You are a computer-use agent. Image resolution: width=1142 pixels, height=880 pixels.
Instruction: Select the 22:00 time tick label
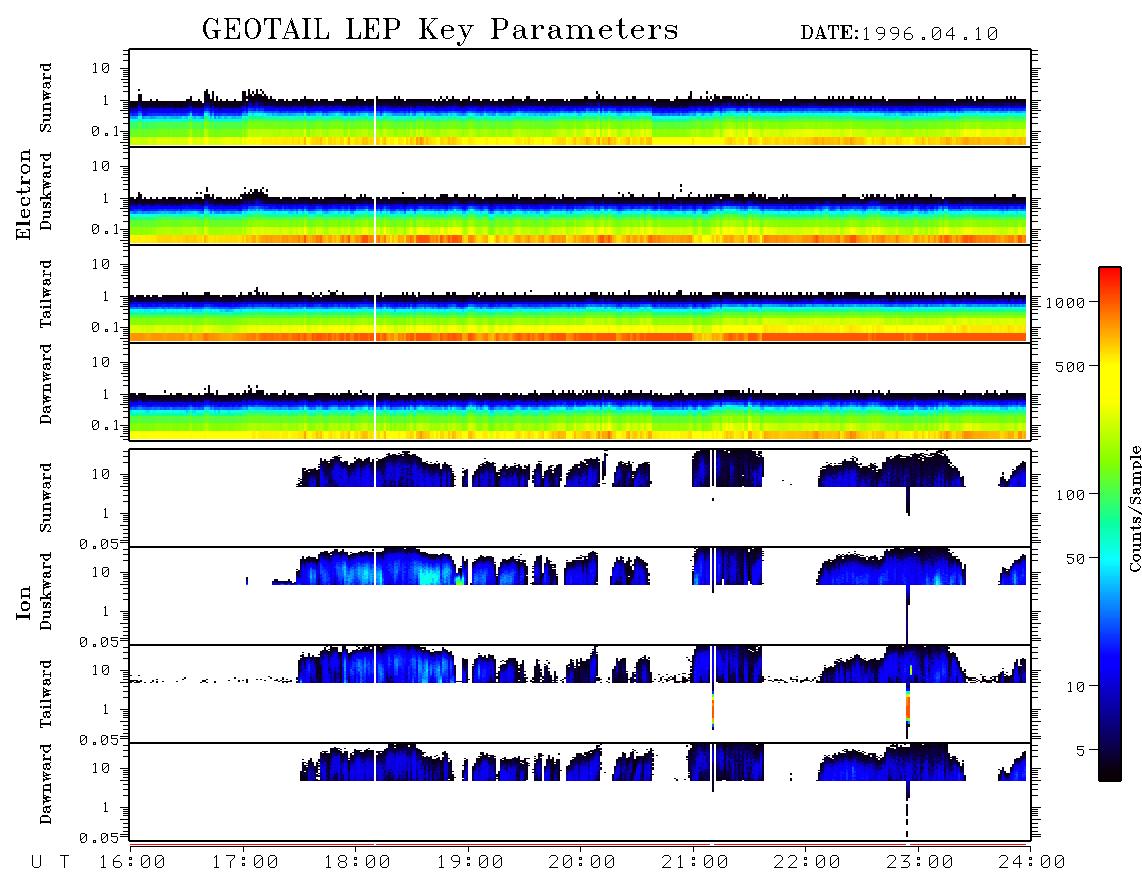tap(808, 863)
